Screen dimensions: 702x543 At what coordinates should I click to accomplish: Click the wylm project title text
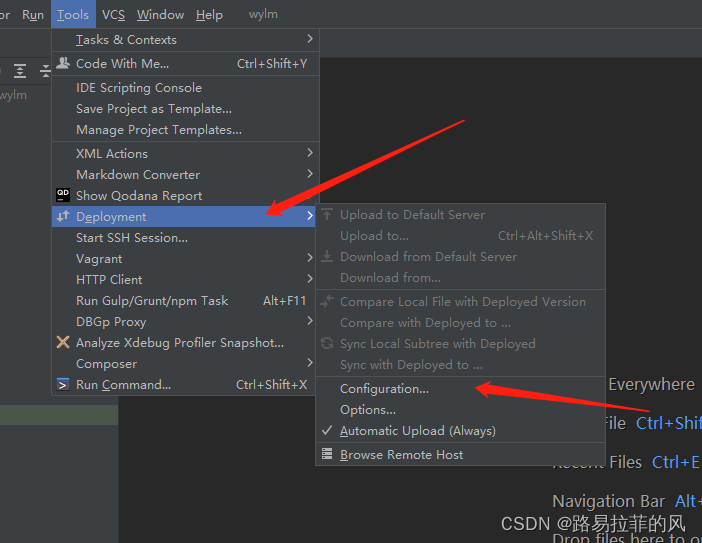click(x=263, y=14)
